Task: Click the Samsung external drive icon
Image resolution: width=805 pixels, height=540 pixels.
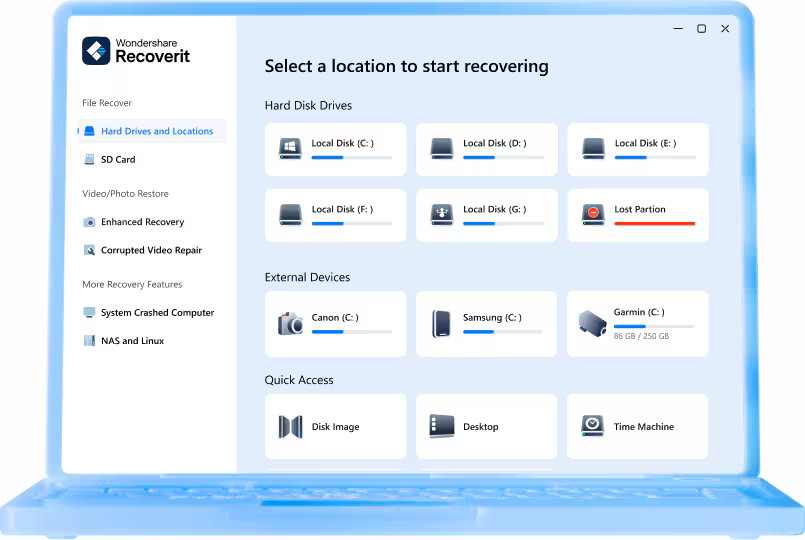Action: coord(441,323)
